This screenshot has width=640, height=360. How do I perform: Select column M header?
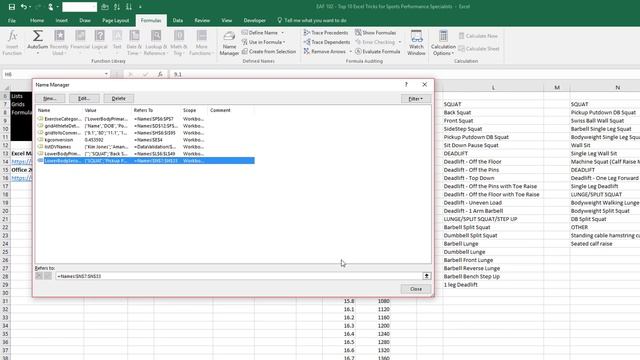557,87
